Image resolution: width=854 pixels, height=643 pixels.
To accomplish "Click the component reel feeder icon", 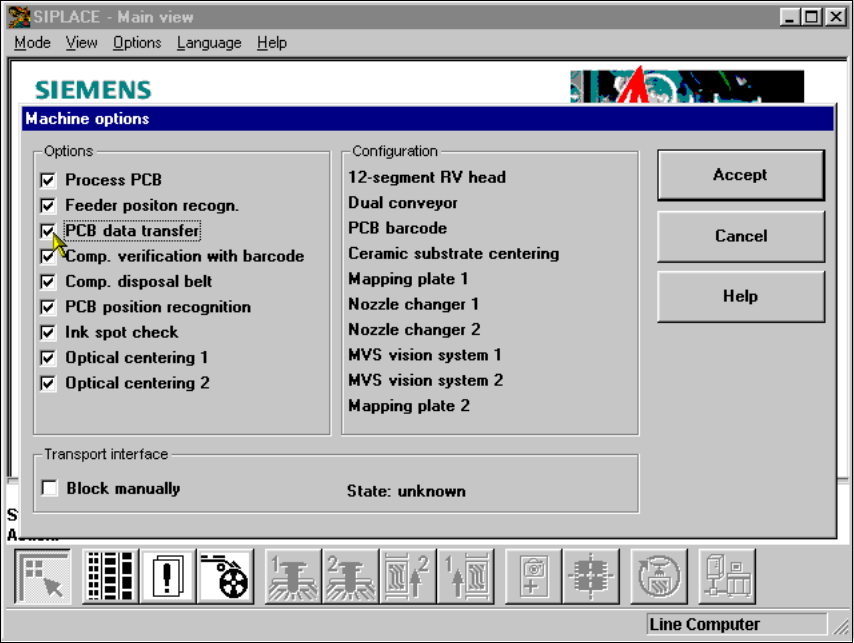I will tap(225, 577).
